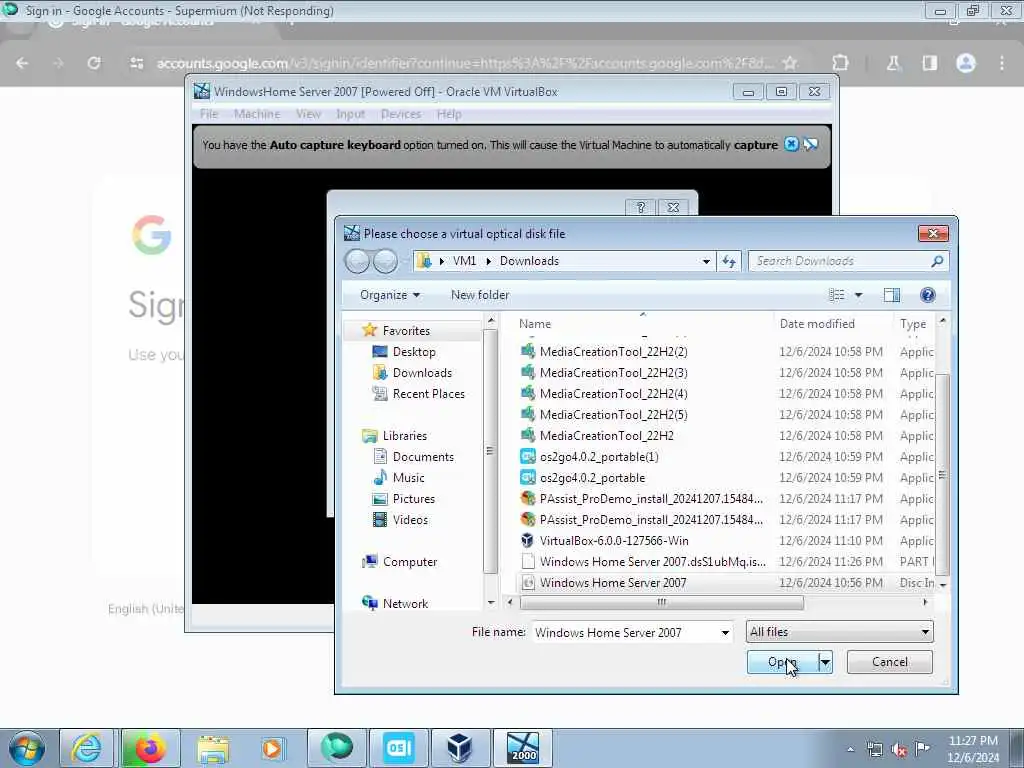Viewport: 1024px width, 768px height.
Task: Open the VirtualBox Devices menu
Action: click(x=400, y=114)
